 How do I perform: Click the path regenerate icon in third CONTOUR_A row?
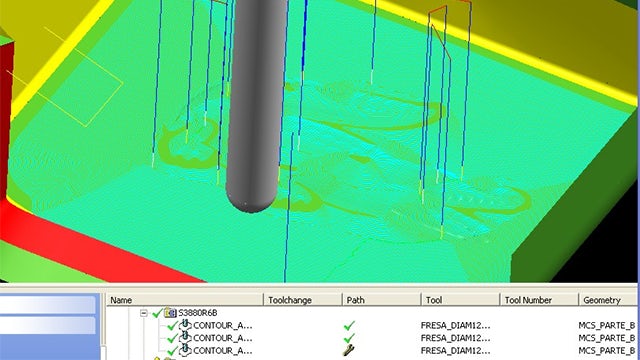point(348,350)
